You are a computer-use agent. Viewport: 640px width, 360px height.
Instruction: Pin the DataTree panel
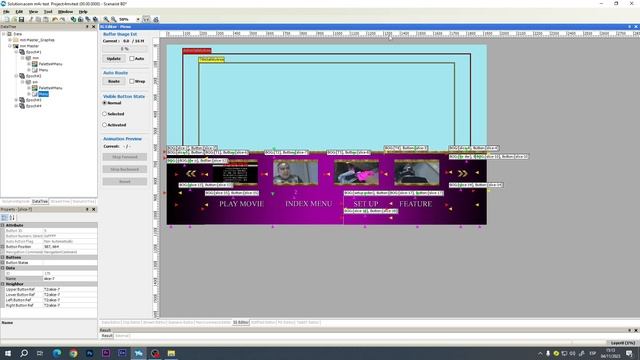[x=87, y=27]
